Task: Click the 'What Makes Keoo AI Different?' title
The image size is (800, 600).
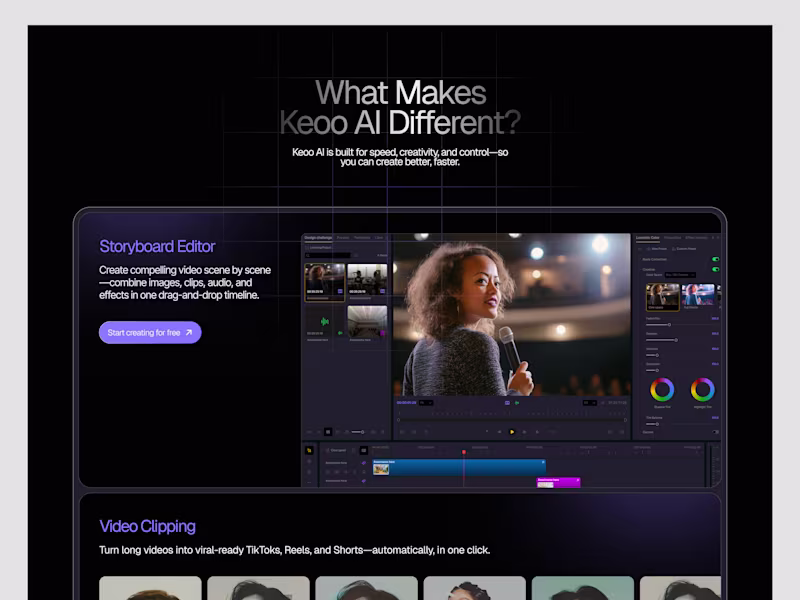Action: [x=400, y=107]
